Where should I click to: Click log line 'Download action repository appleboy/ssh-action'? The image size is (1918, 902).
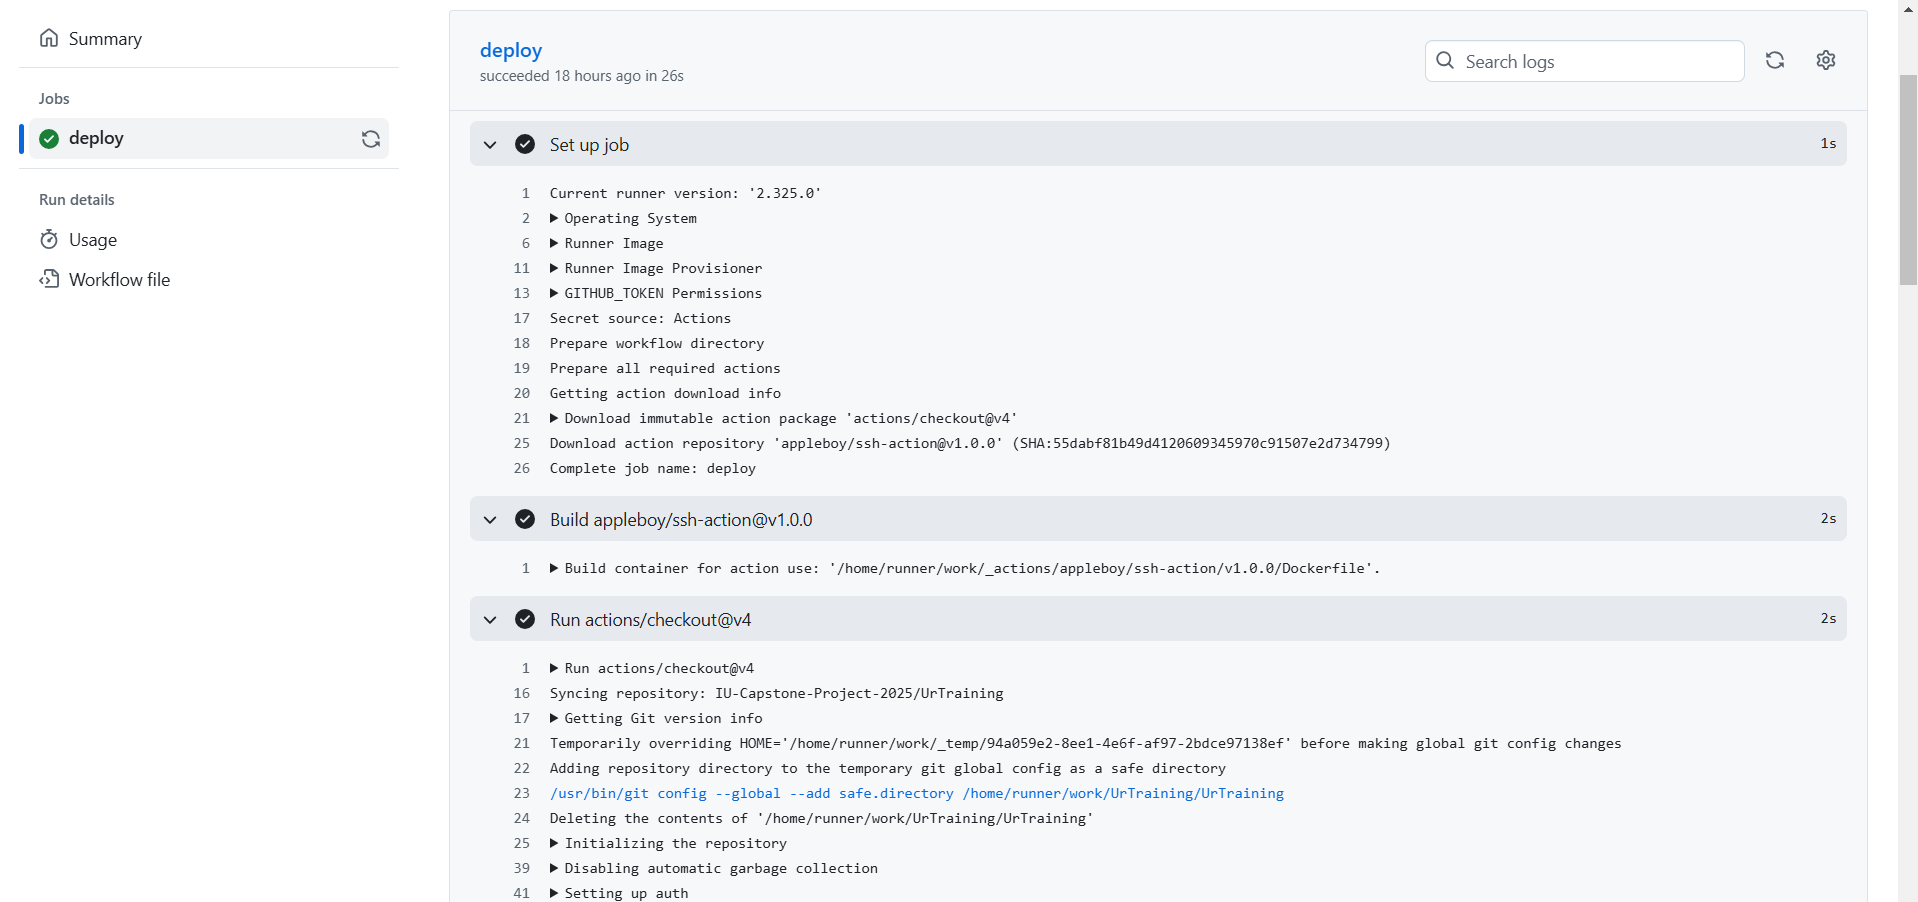[970, 443]
